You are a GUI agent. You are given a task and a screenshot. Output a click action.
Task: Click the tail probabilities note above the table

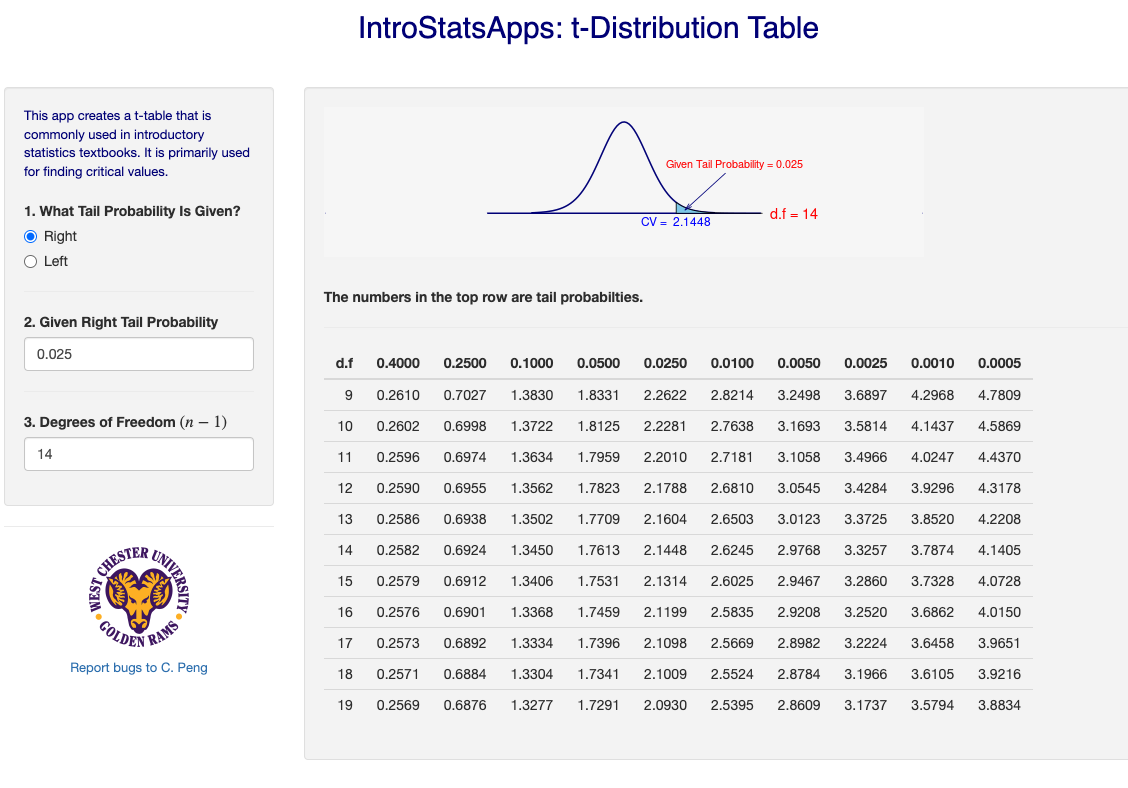[x=483, y=298]
